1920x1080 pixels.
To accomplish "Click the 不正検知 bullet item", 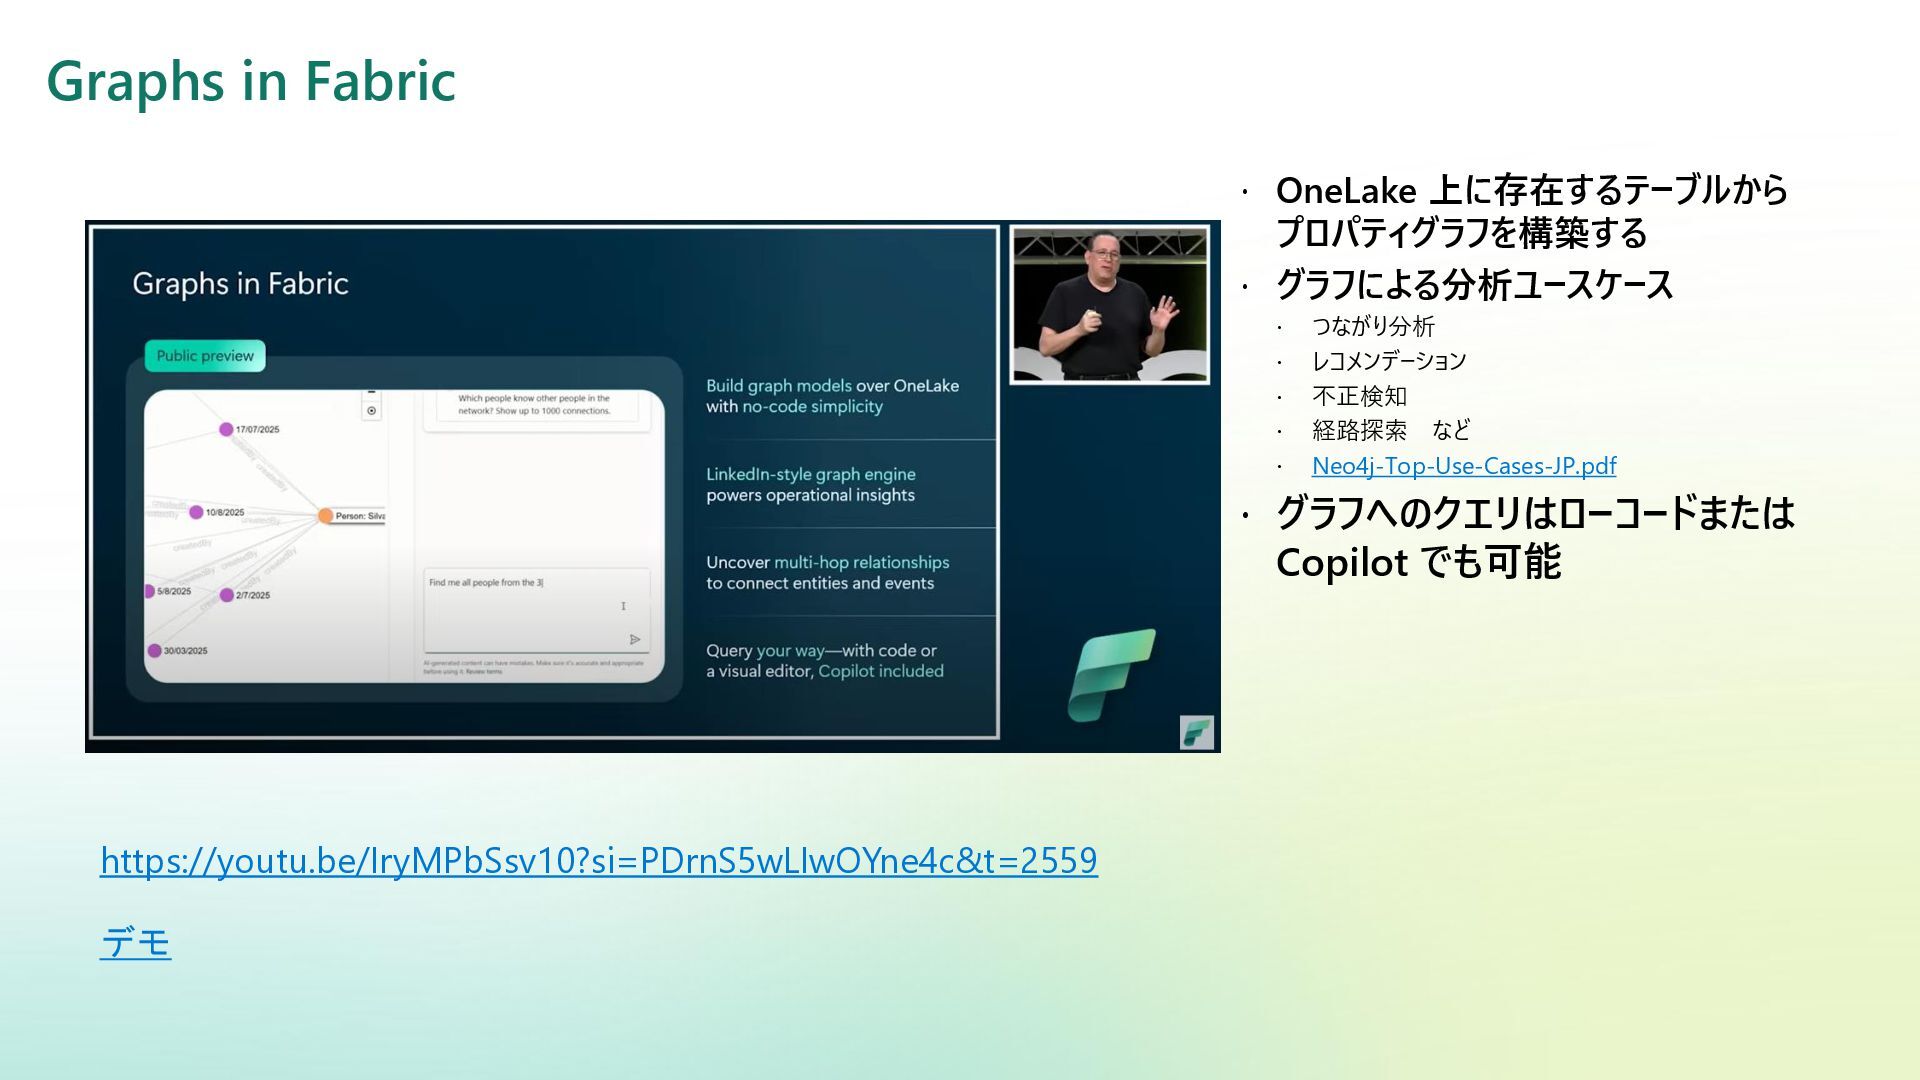I will pos(1359,397).
